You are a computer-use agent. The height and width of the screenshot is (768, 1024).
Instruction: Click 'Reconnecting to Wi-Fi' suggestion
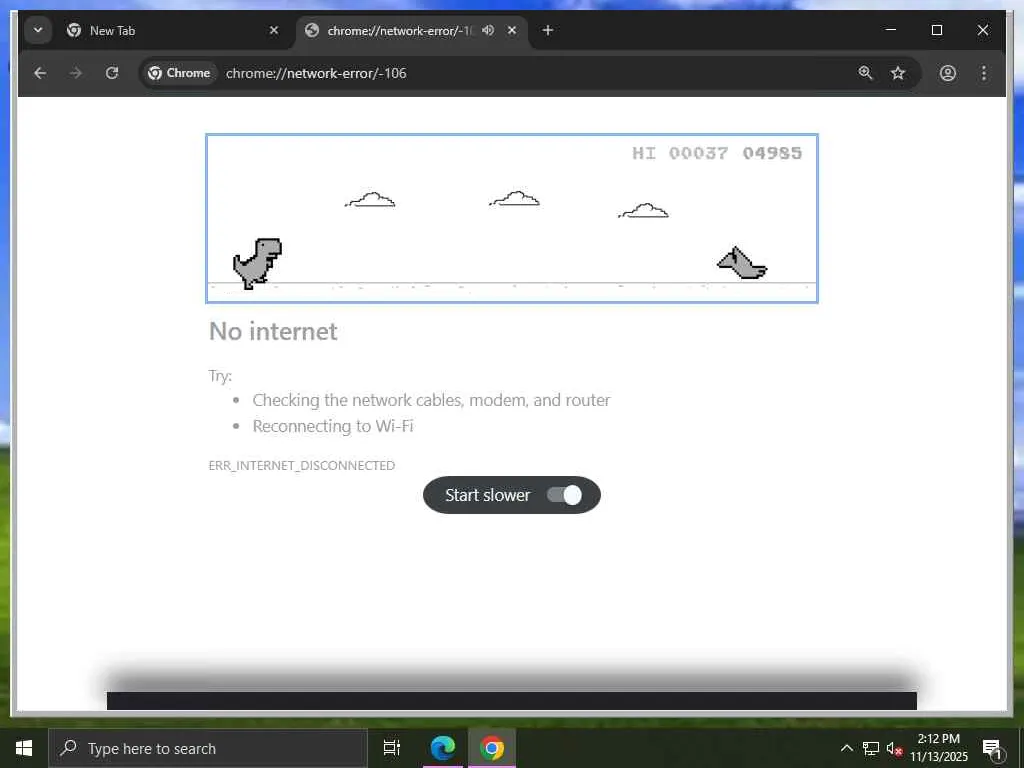[333, 426]
